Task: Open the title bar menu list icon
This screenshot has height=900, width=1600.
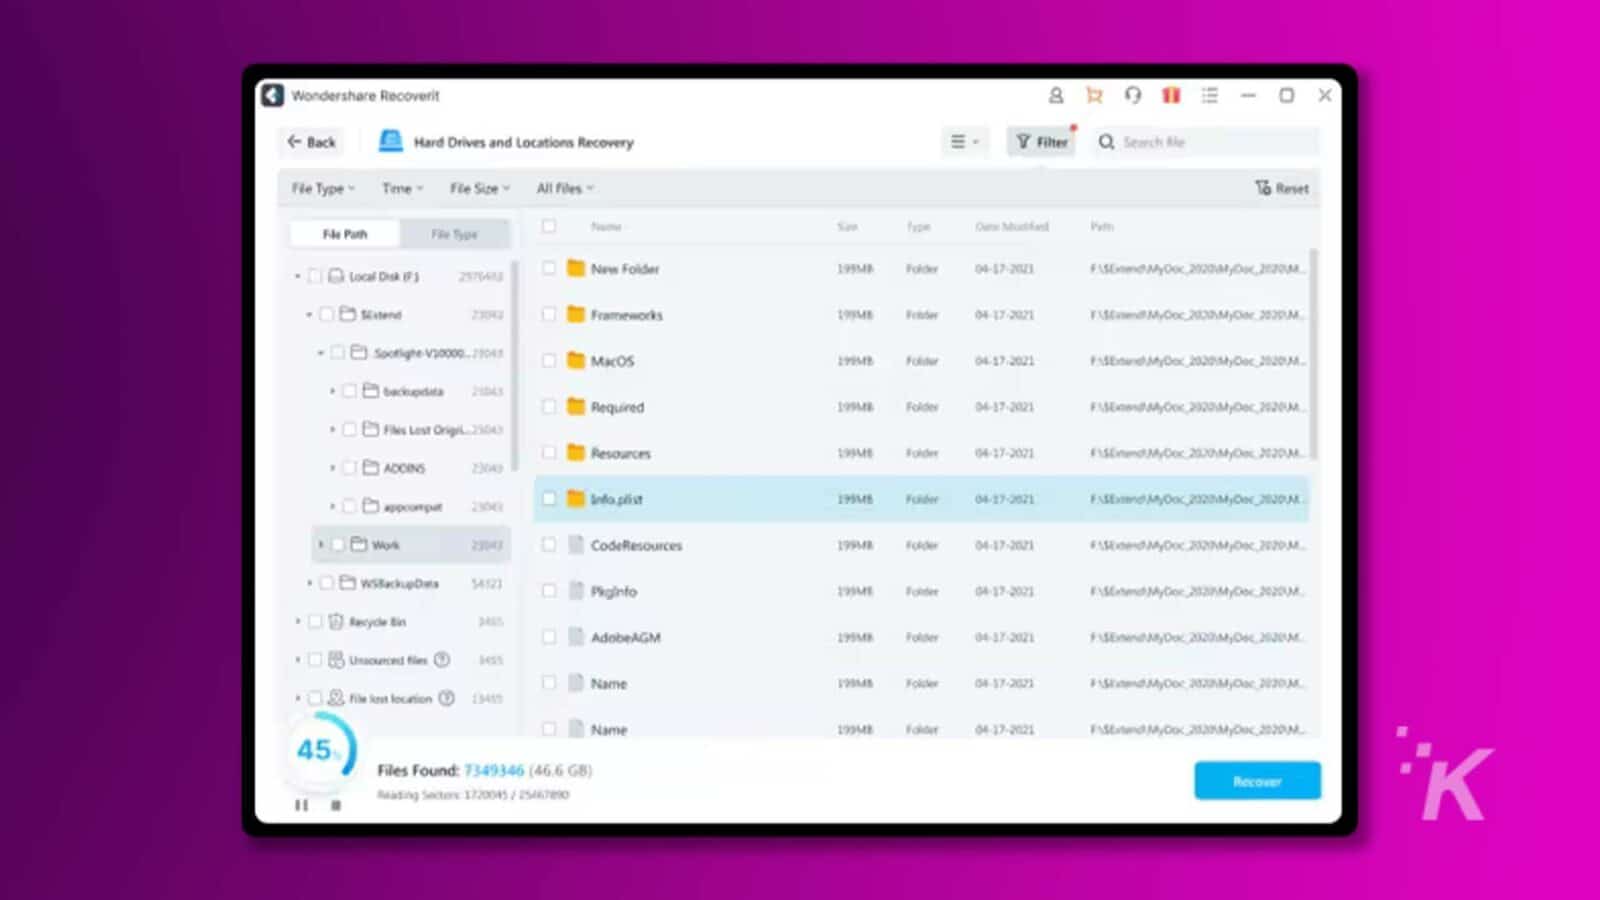Action: (1209, 95)
